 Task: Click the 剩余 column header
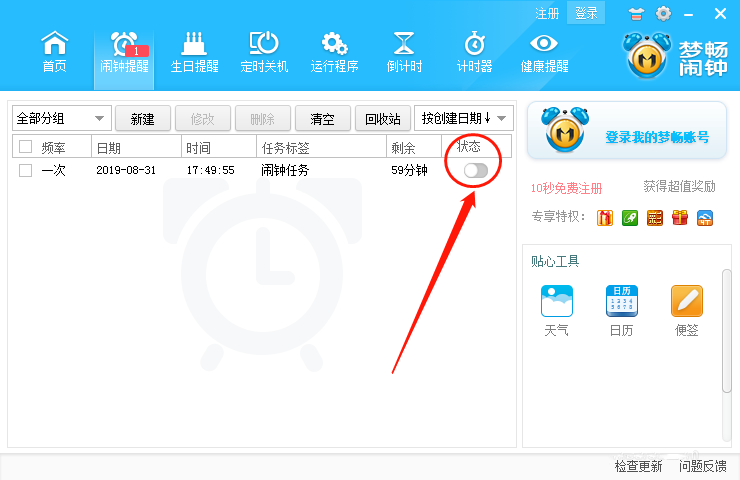413,148
